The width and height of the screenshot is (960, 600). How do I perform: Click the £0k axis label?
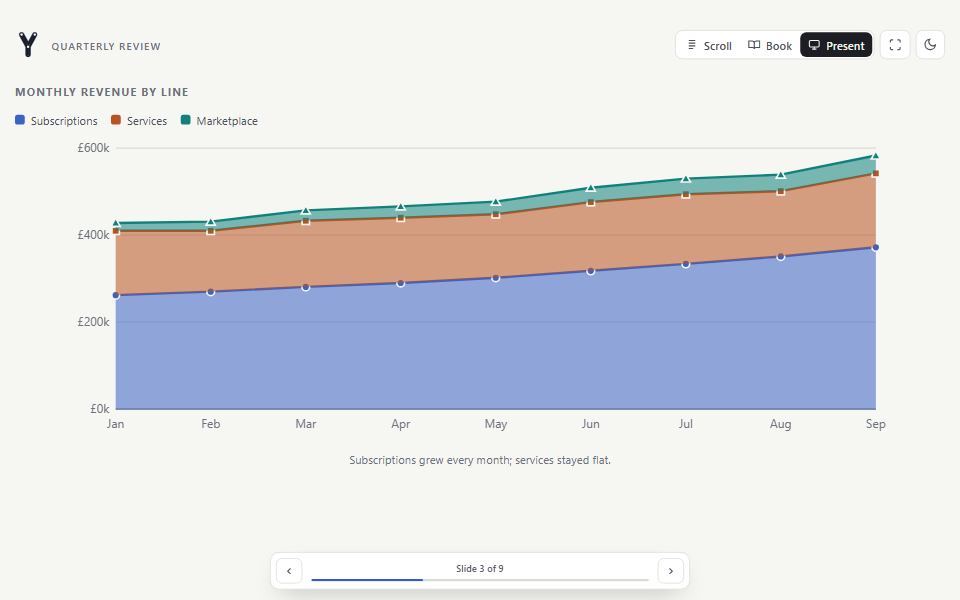pyautogui.click(x=100, y=409)
